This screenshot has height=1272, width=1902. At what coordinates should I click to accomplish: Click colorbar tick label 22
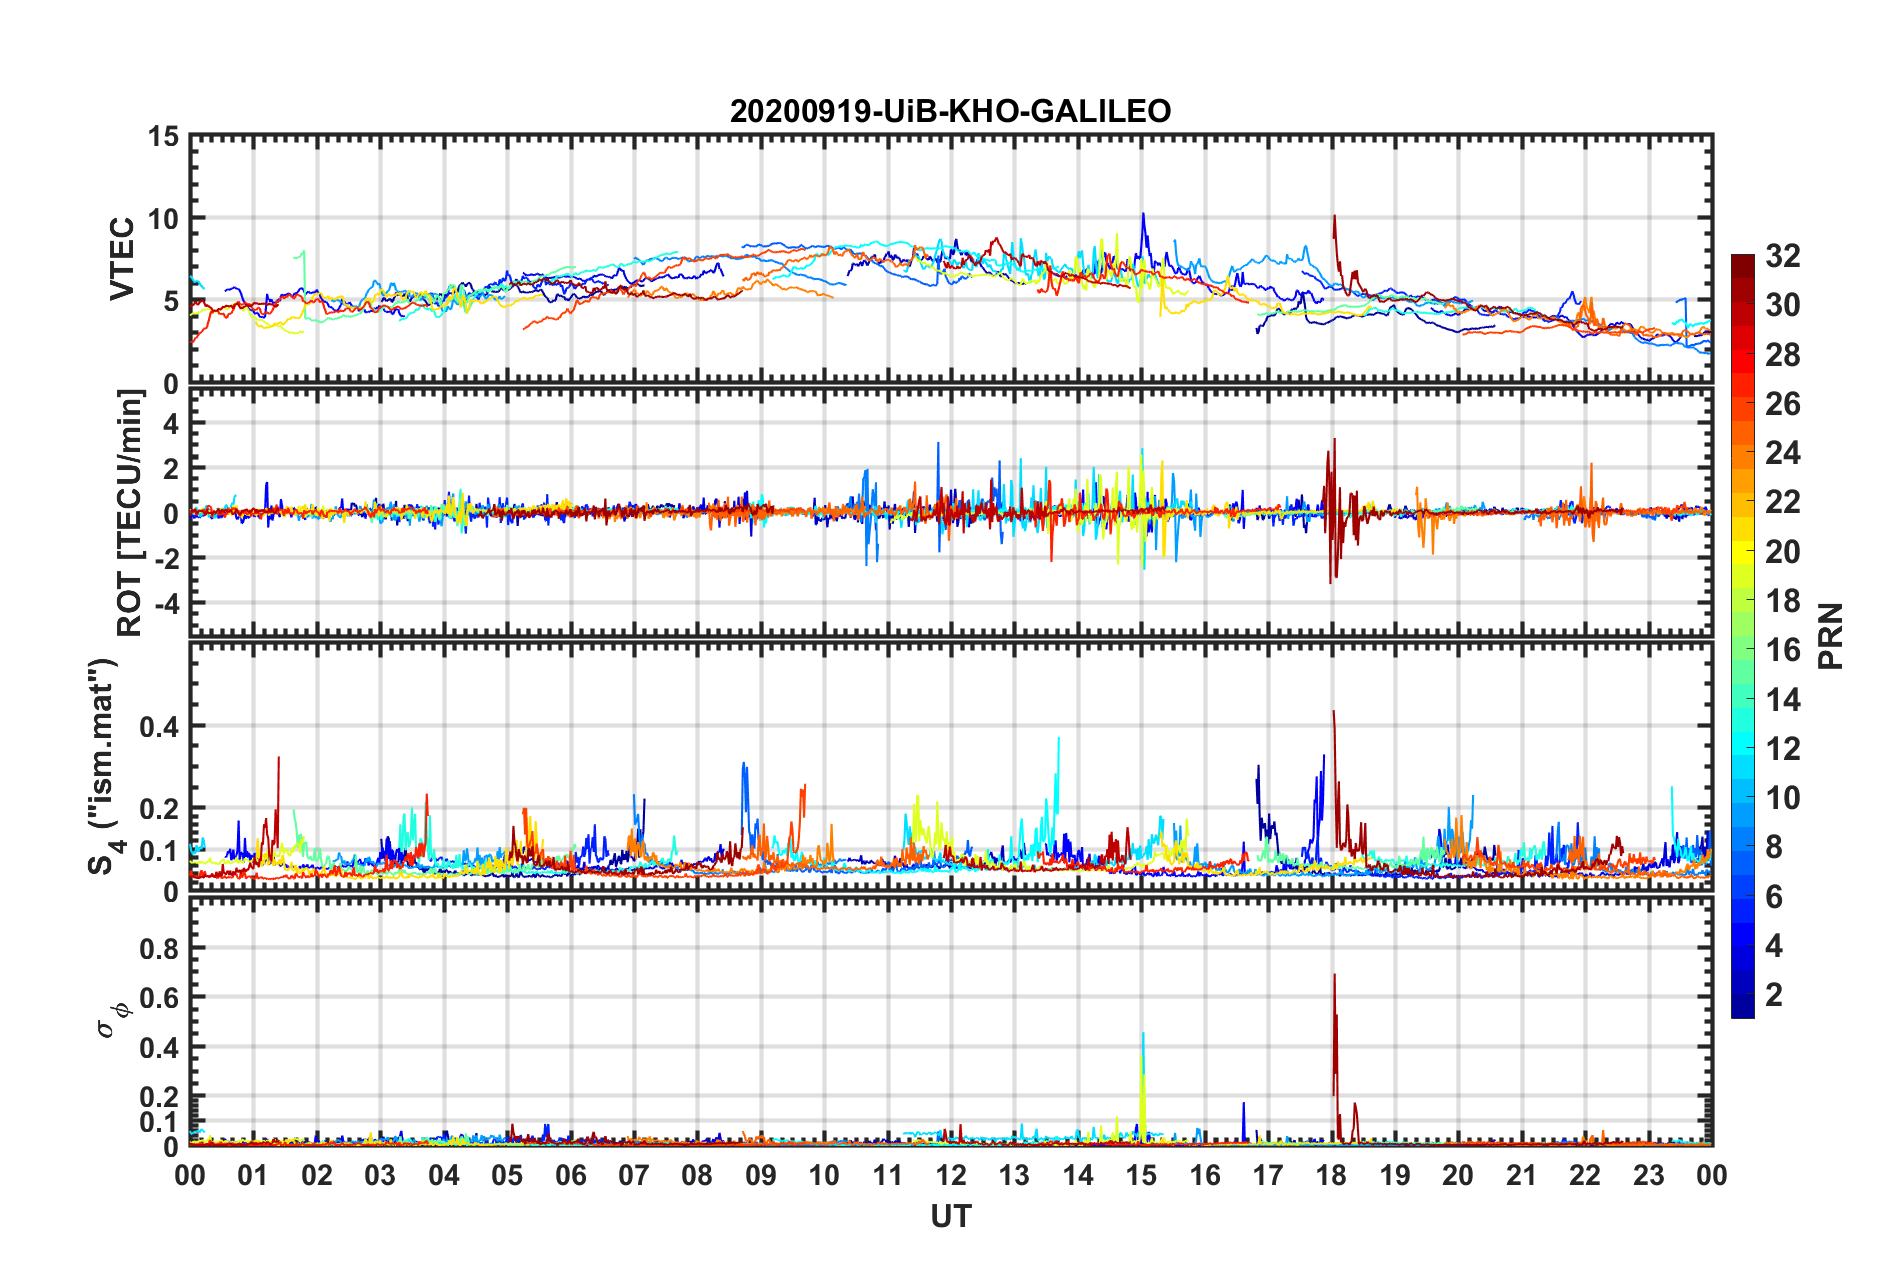pyautogui.click(x=1783, y=502)
